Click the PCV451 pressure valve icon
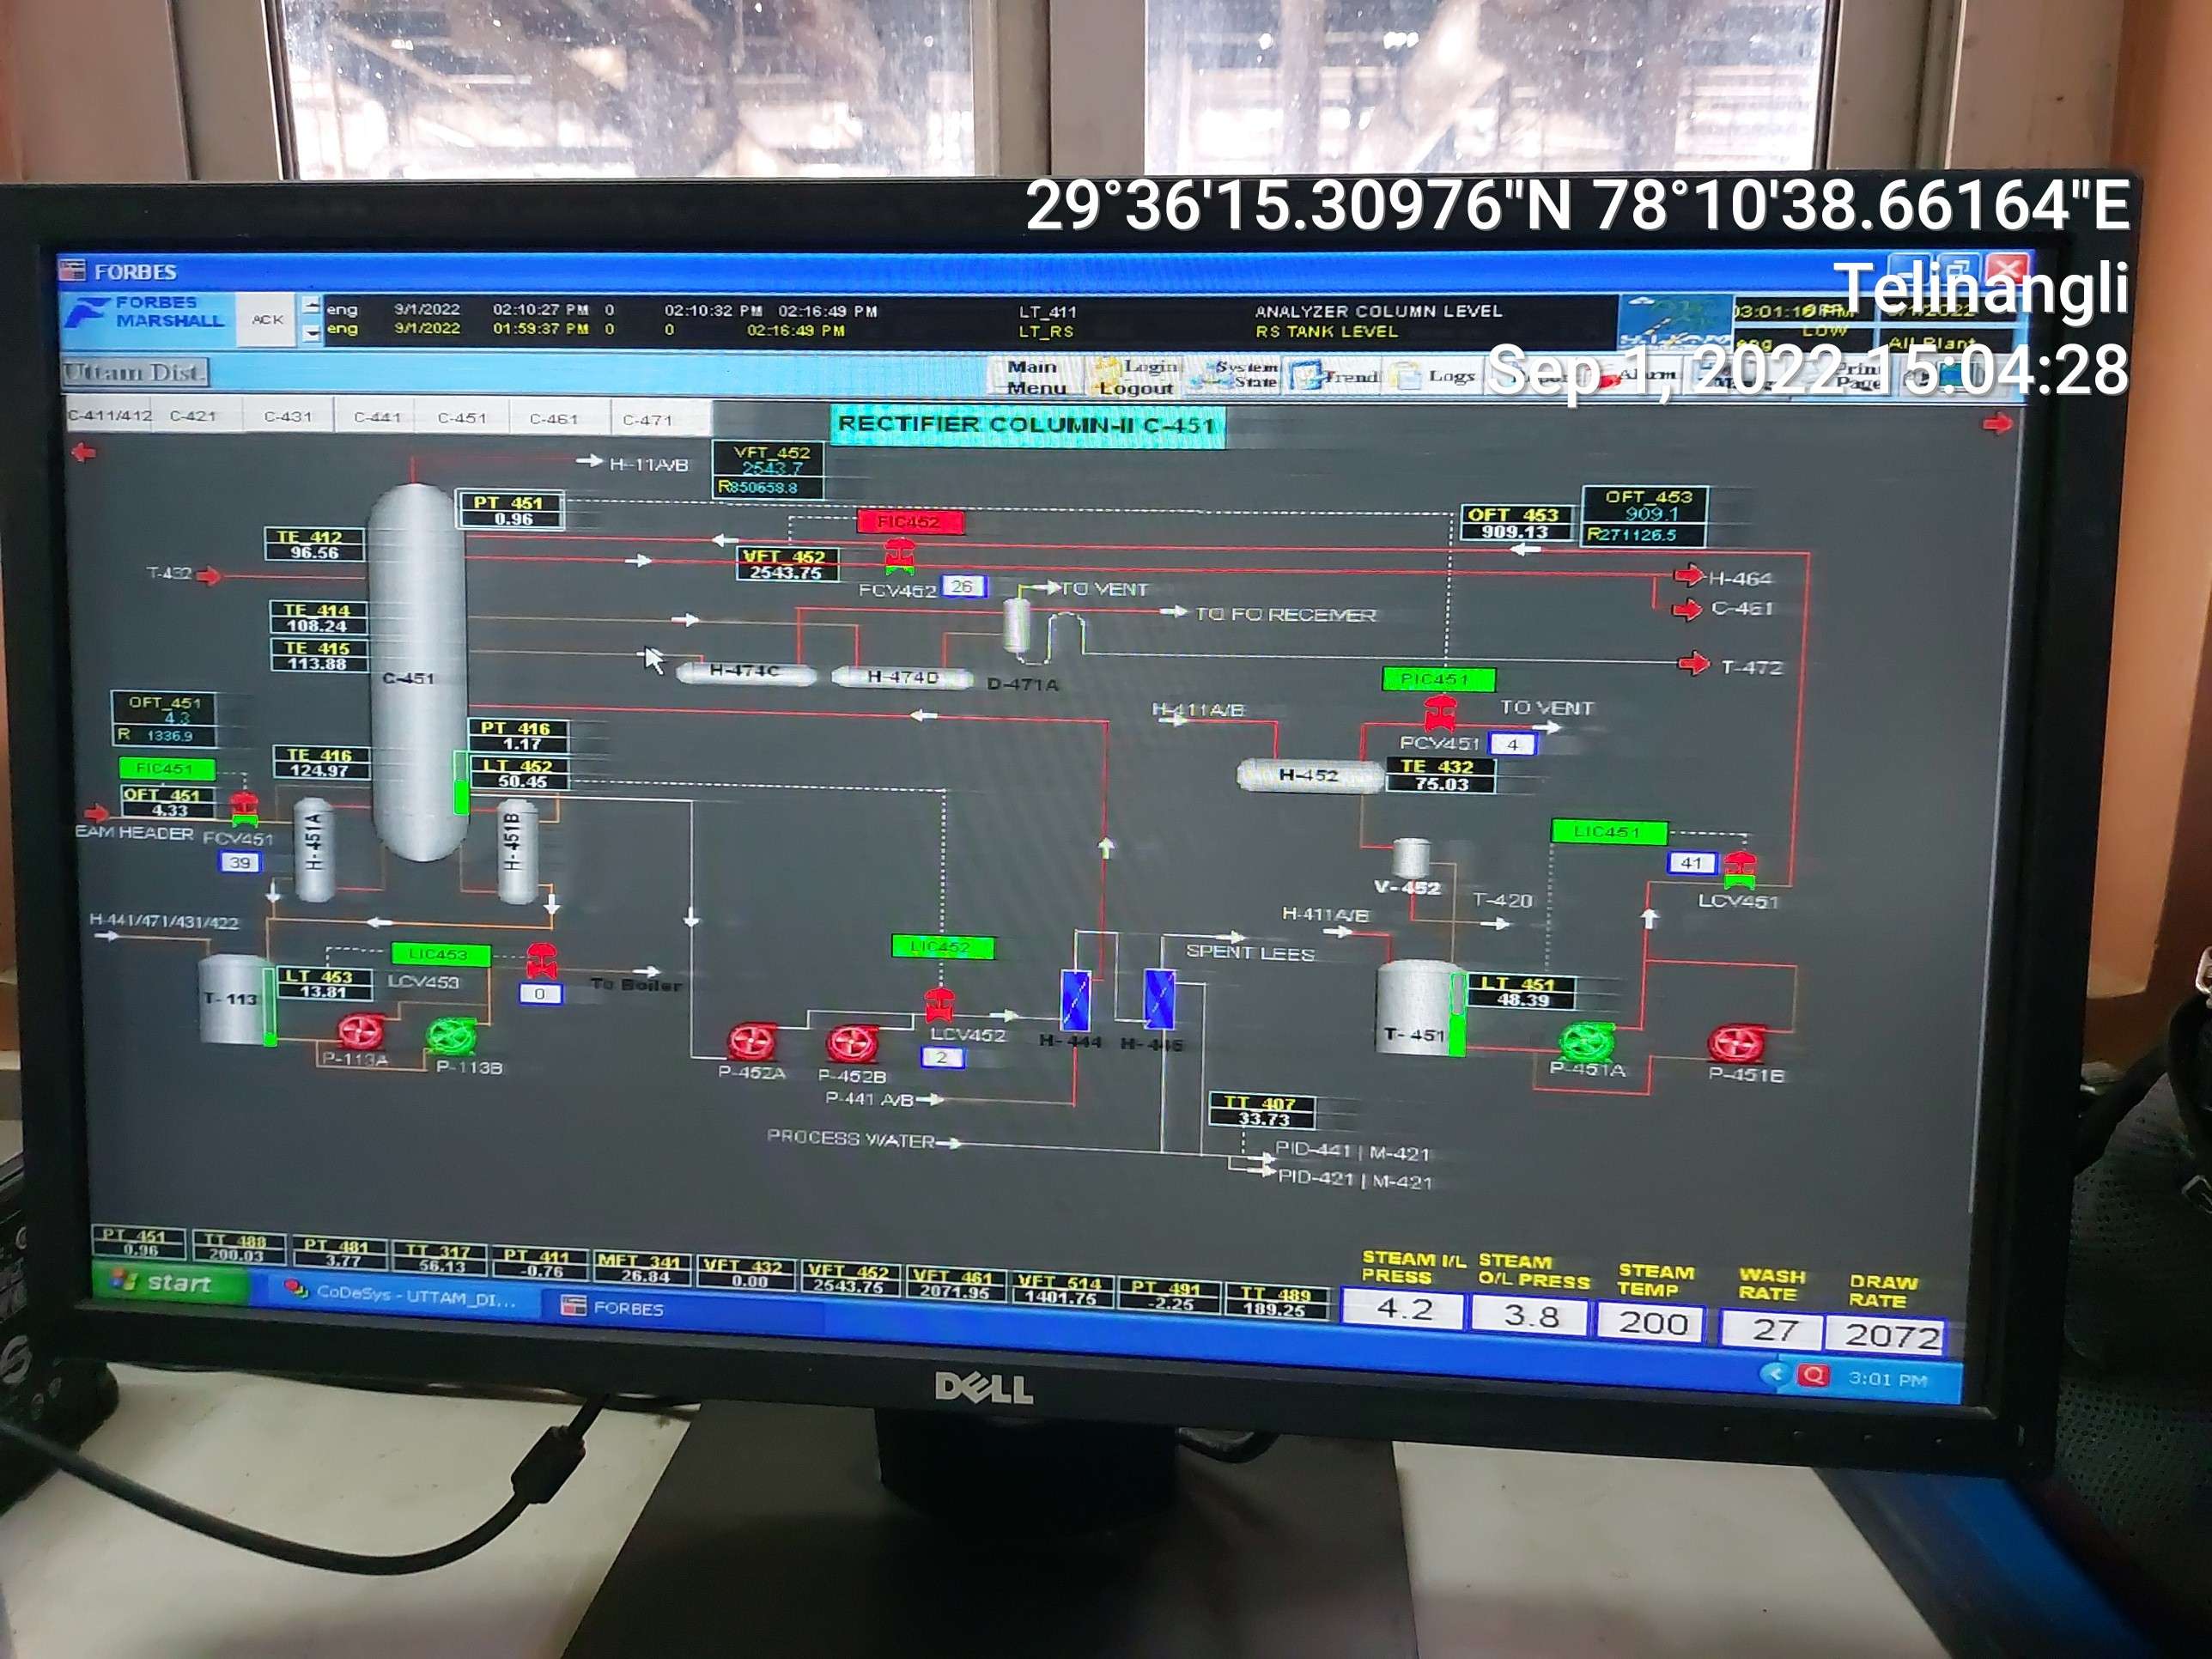Image resolution: width=2212 pixels, height=1659 pixels. tap(1440, 714)
